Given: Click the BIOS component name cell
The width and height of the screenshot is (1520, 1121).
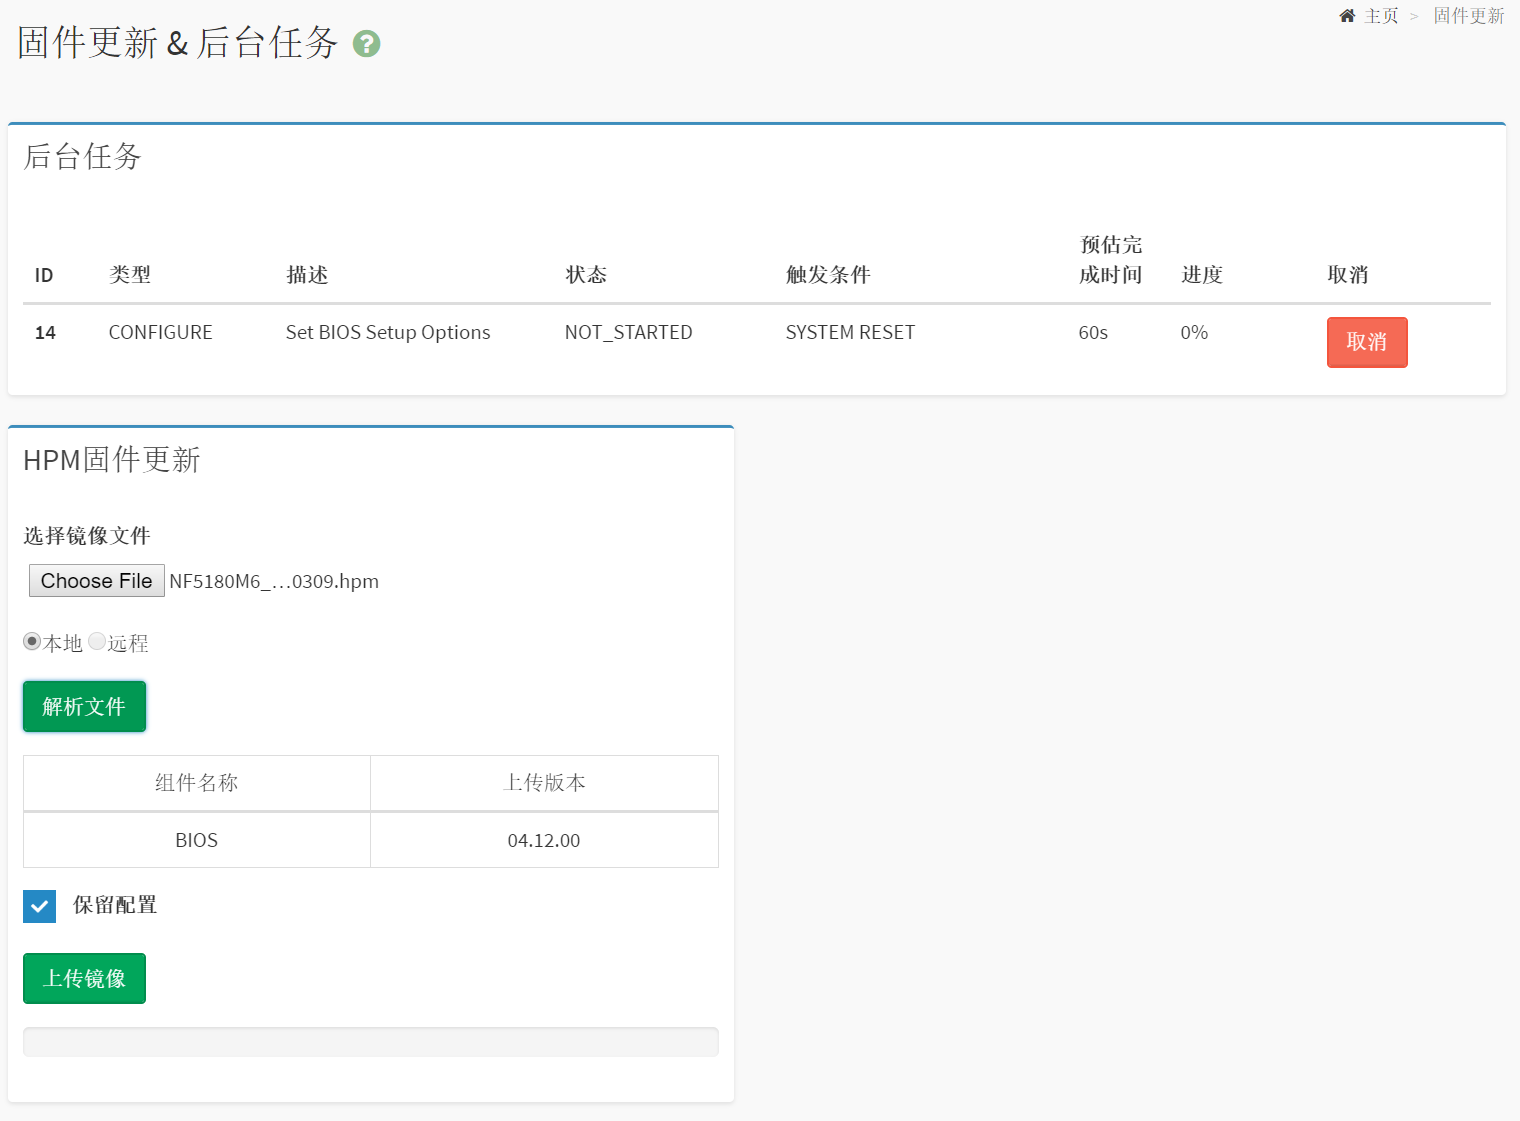Looking at the screenshot, I should [x=196, y=840].
